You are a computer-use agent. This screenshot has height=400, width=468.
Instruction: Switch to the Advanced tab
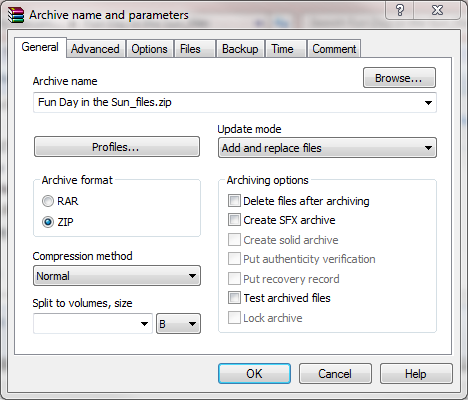[x=95, y=49]
